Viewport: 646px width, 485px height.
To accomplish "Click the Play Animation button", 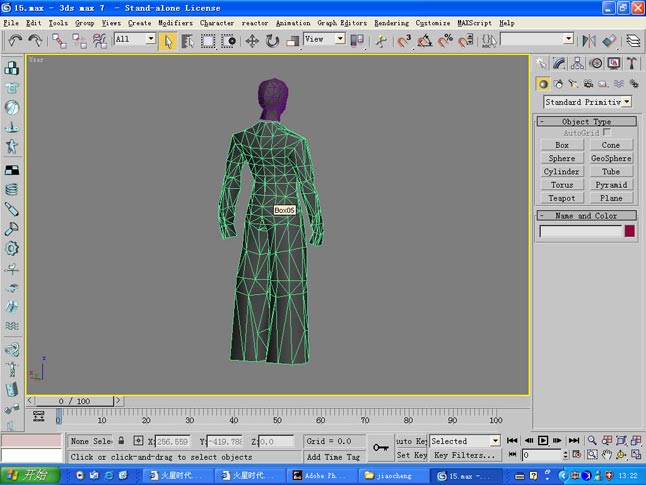I will pyautogui.click(x=543, y=440).
